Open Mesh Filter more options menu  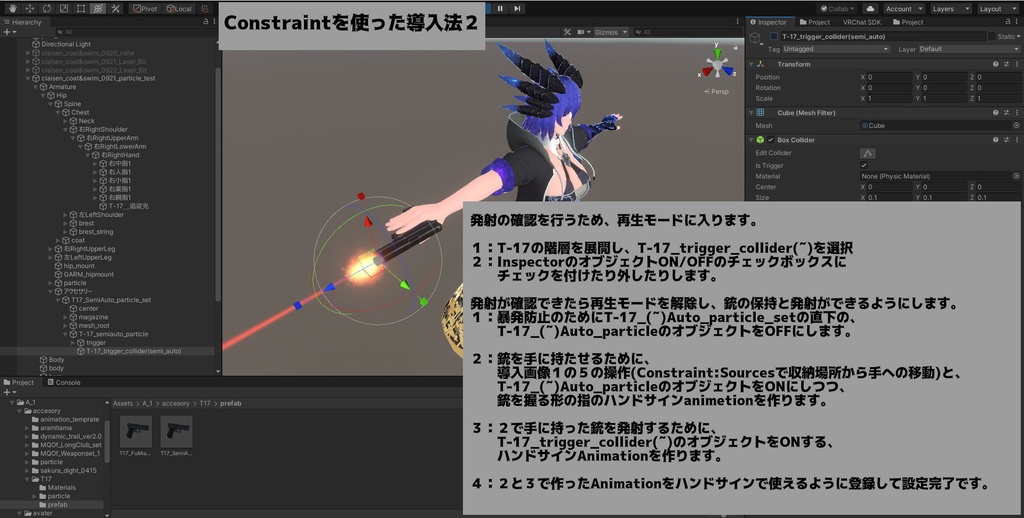click(x=1017, y=112)
